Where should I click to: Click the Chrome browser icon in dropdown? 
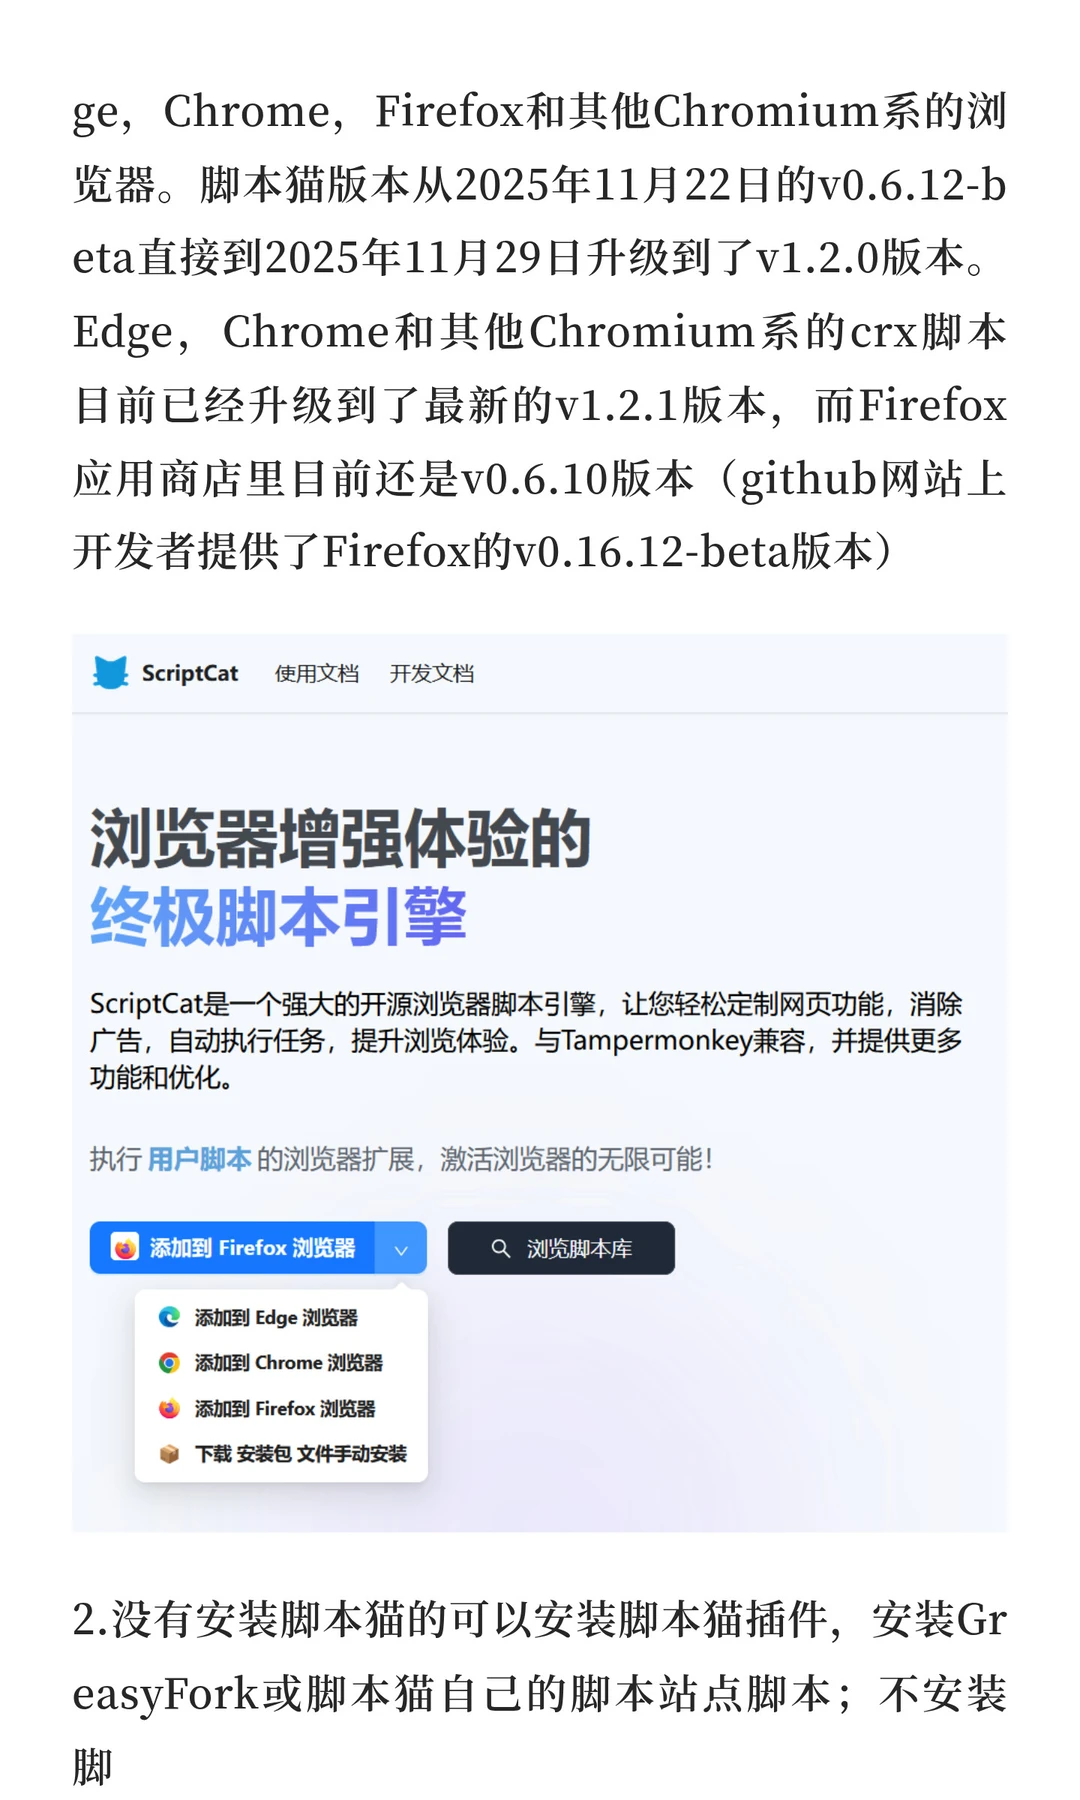(169, 1363)
